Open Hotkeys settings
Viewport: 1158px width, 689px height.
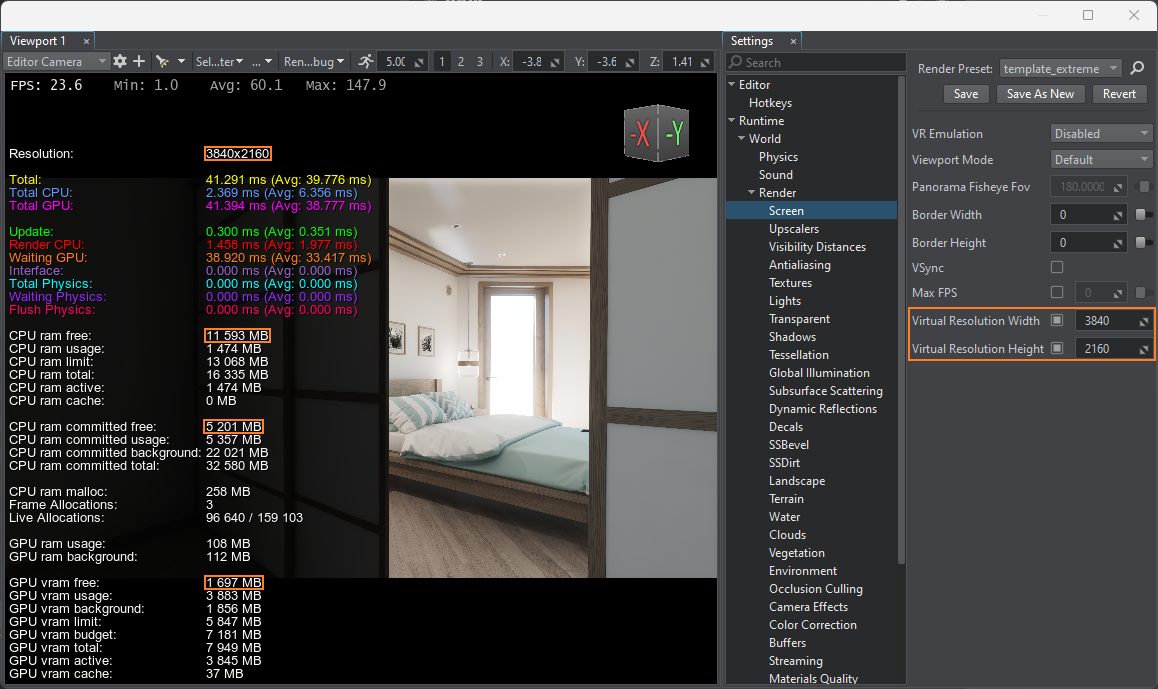tap(770, 103)
